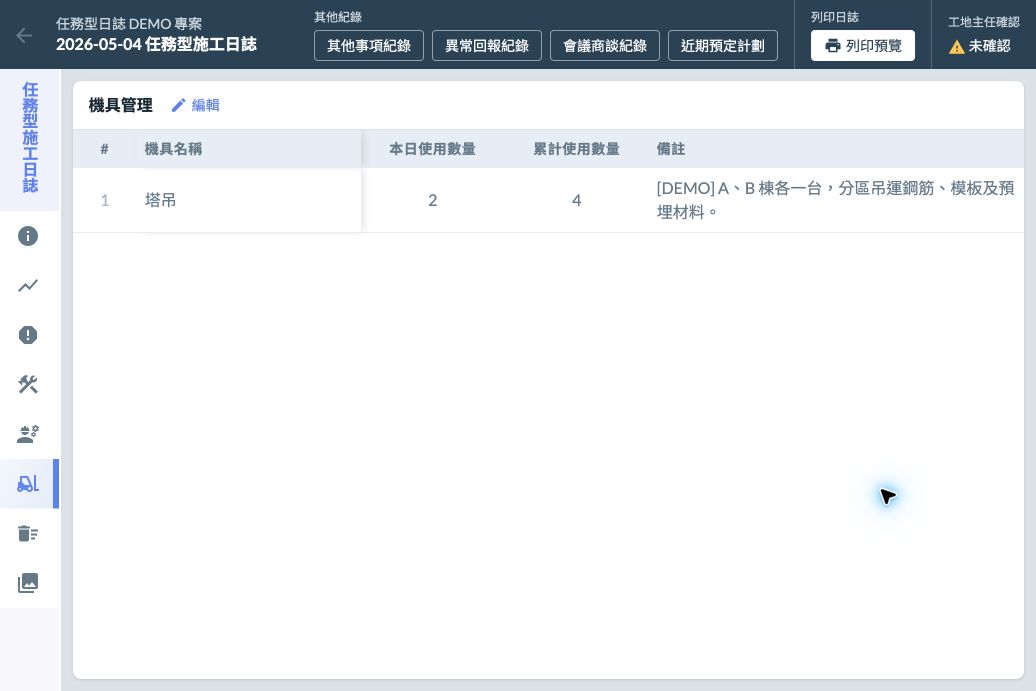Click the printer icon in 列印預覽
Viewport: 1036px width, 691px height.
click(832, 46)
